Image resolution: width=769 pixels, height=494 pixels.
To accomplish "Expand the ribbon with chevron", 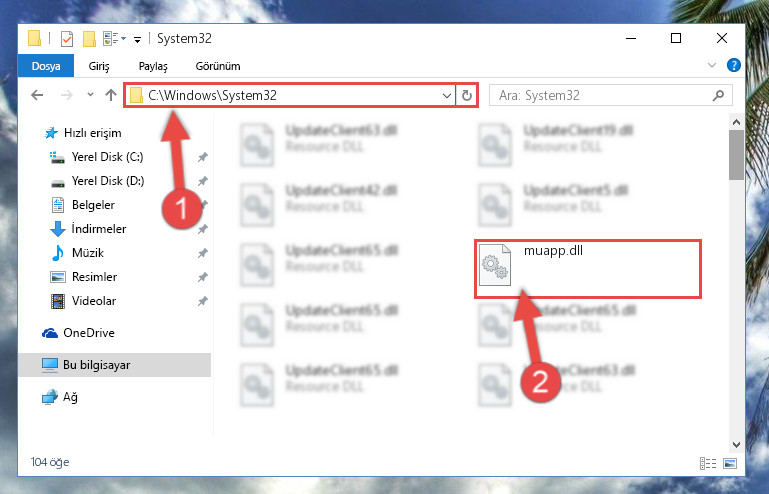I will 712,65.
